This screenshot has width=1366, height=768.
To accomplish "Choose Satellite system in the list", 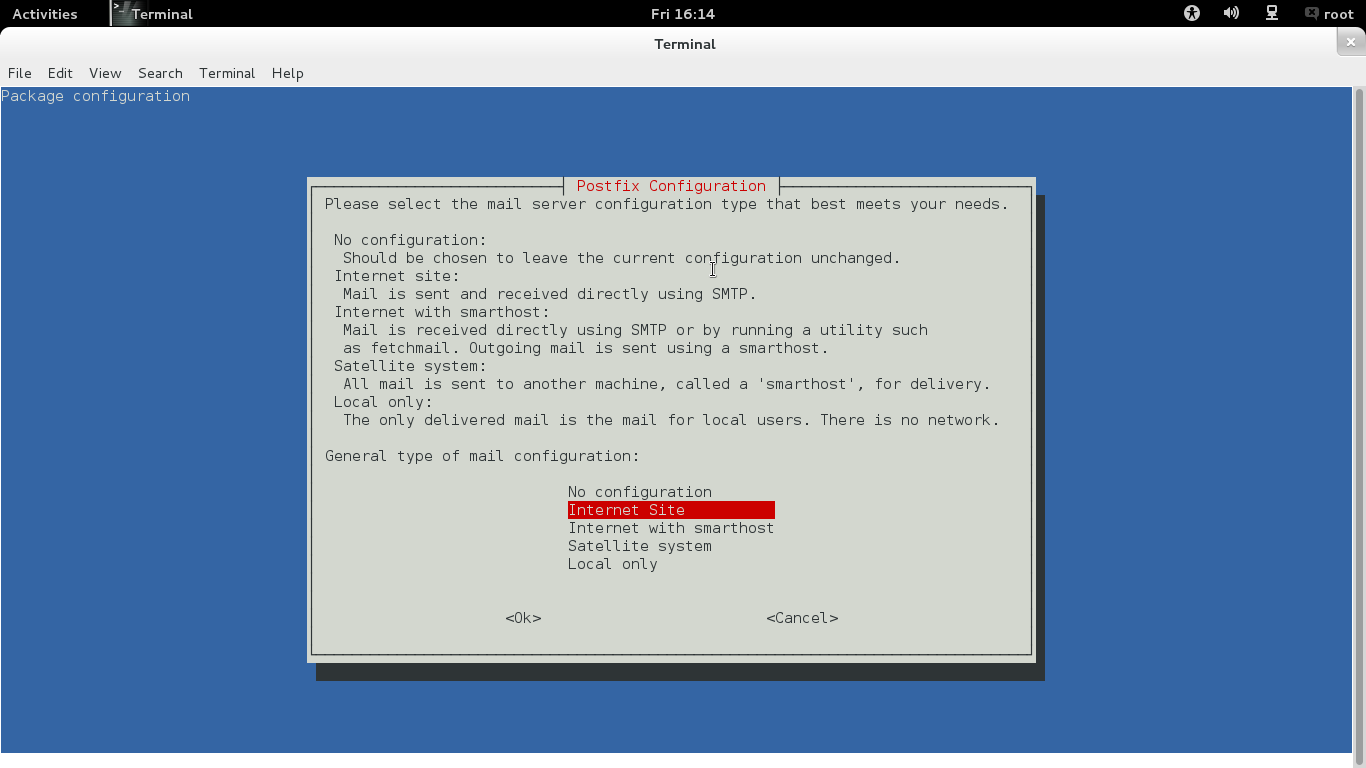I will (640, 546).
